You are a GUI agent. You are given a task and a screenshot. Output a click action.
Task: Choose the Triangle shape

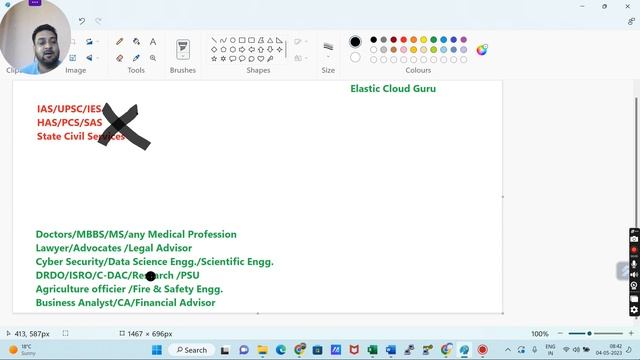coord(270,40)
